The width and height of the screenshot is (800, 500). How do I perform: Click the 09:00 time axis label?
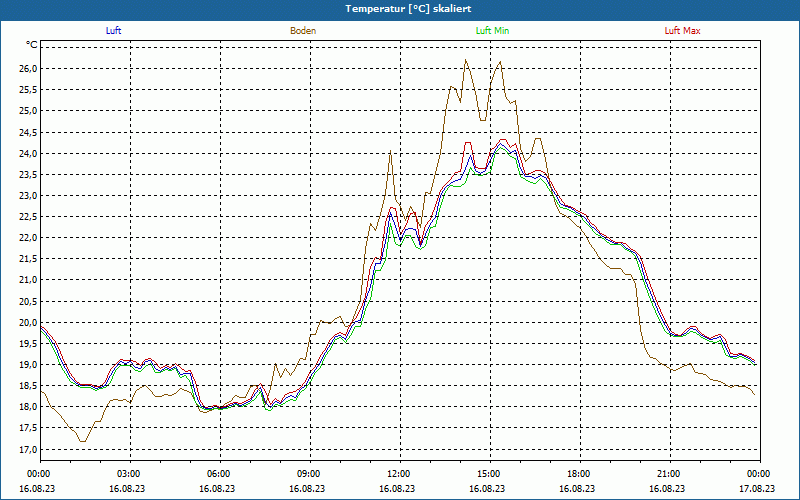tap(310, 474)
